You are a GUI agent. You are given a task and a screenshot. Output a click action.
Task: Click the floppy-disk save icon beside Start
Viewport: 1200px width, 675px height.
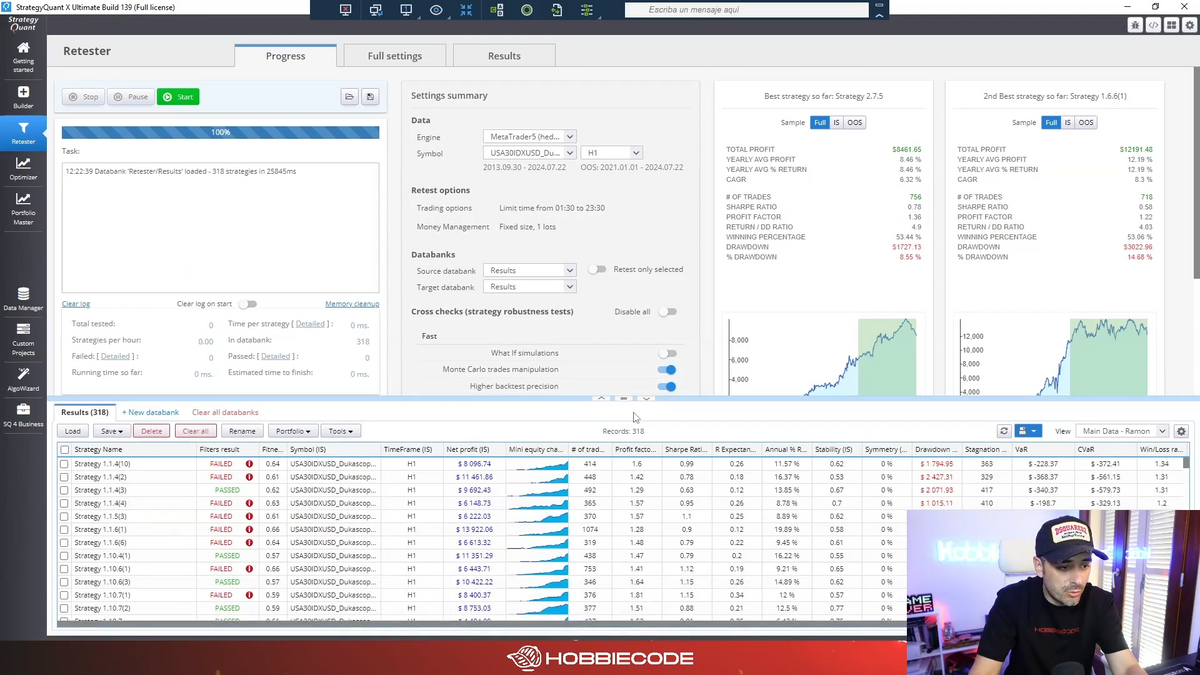coord(370,97)
